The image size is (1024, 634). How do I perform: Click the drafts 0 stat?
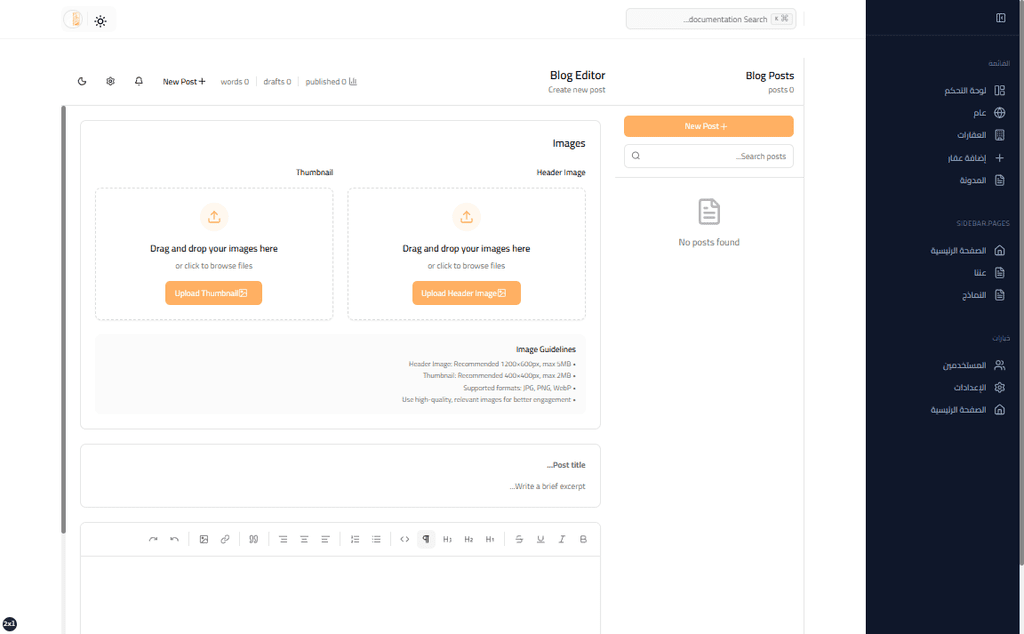(277, 82)
